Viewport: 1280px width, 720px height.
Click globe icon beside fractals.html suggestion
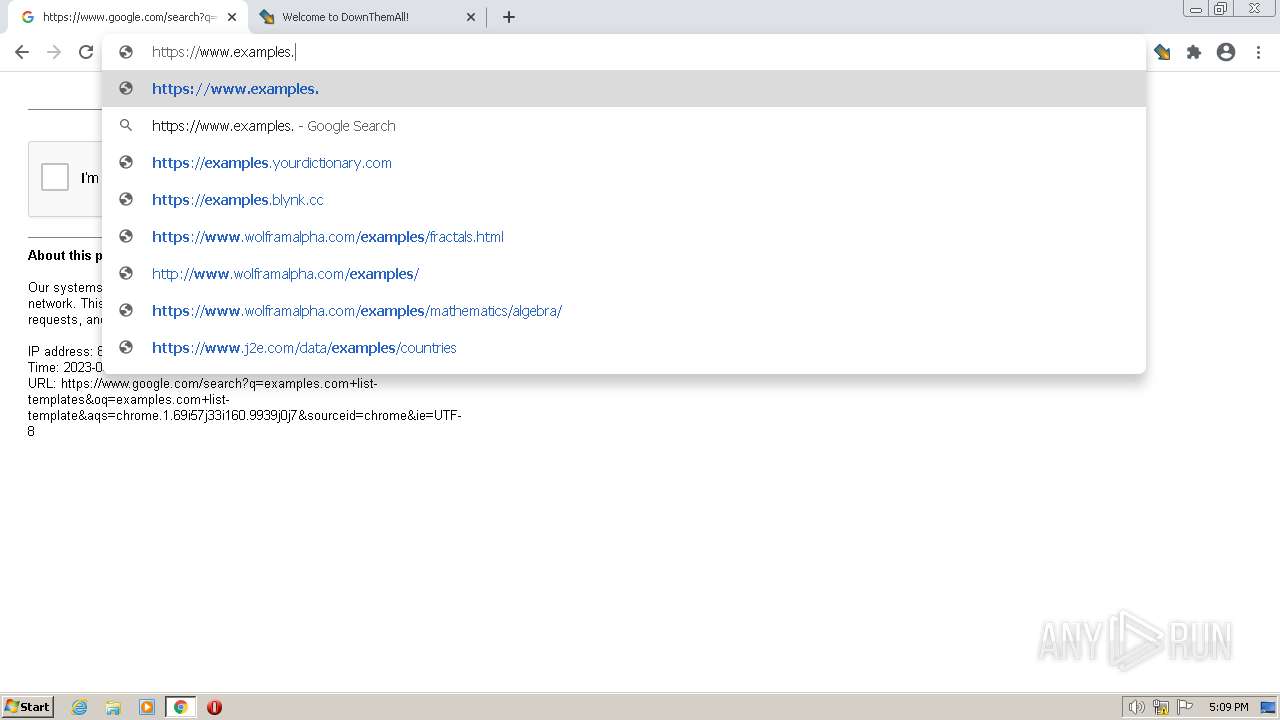coord(126,236)
